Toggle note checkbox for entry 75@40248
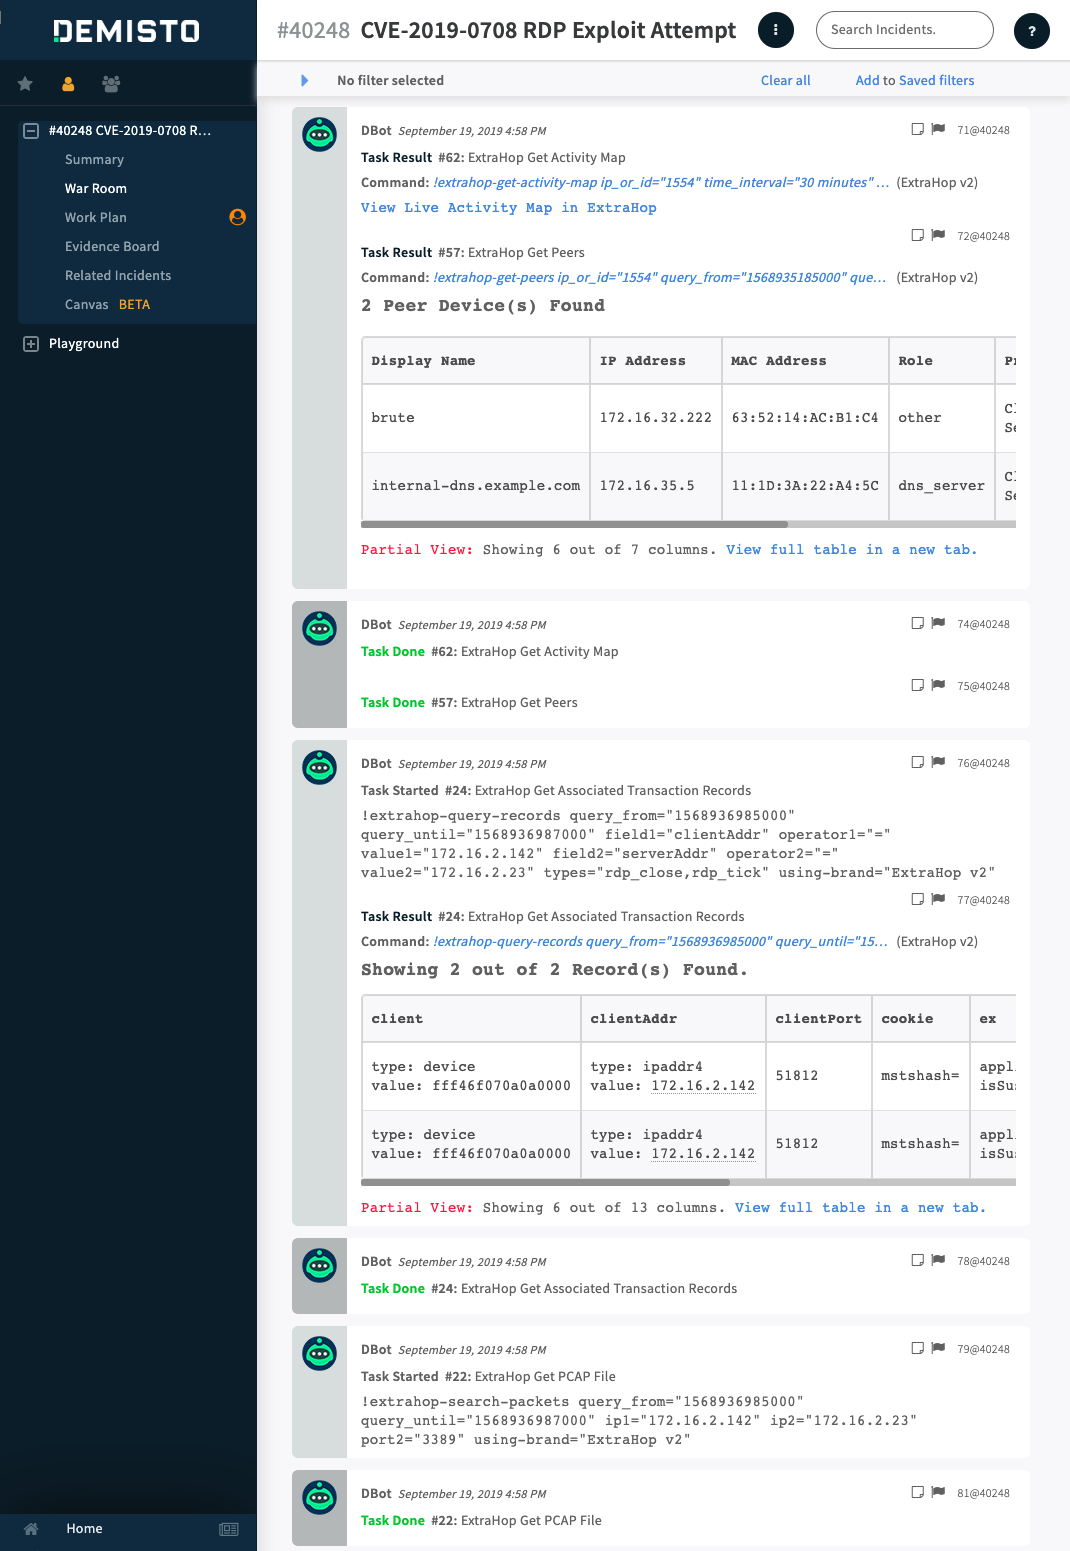 (917, 685)
